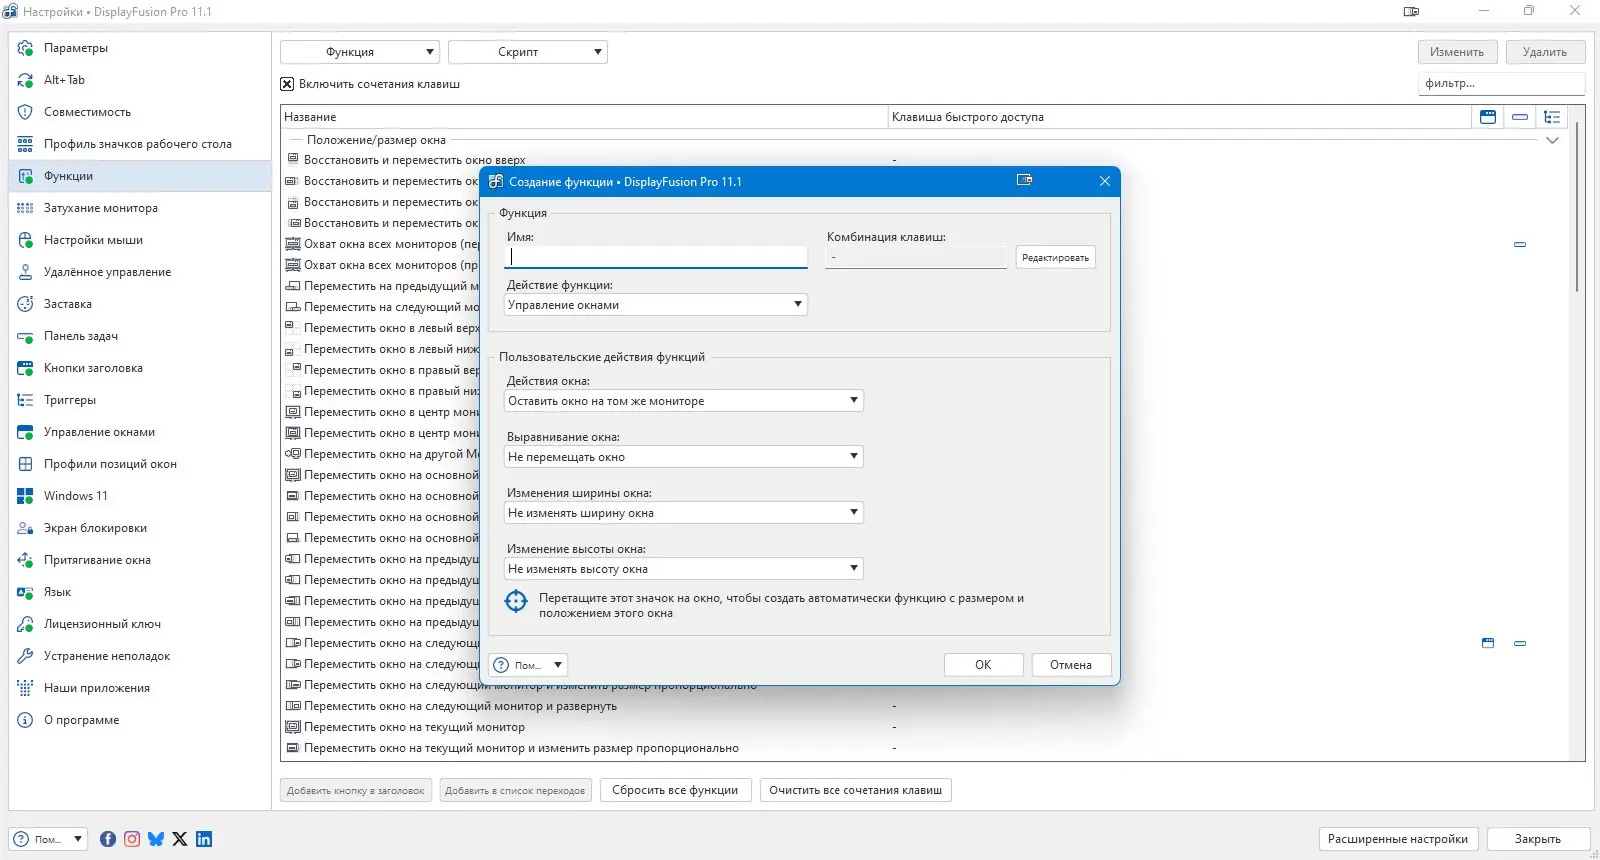Open the Профили позиций окон section
Screen dimensions: 1600x860
140,464
